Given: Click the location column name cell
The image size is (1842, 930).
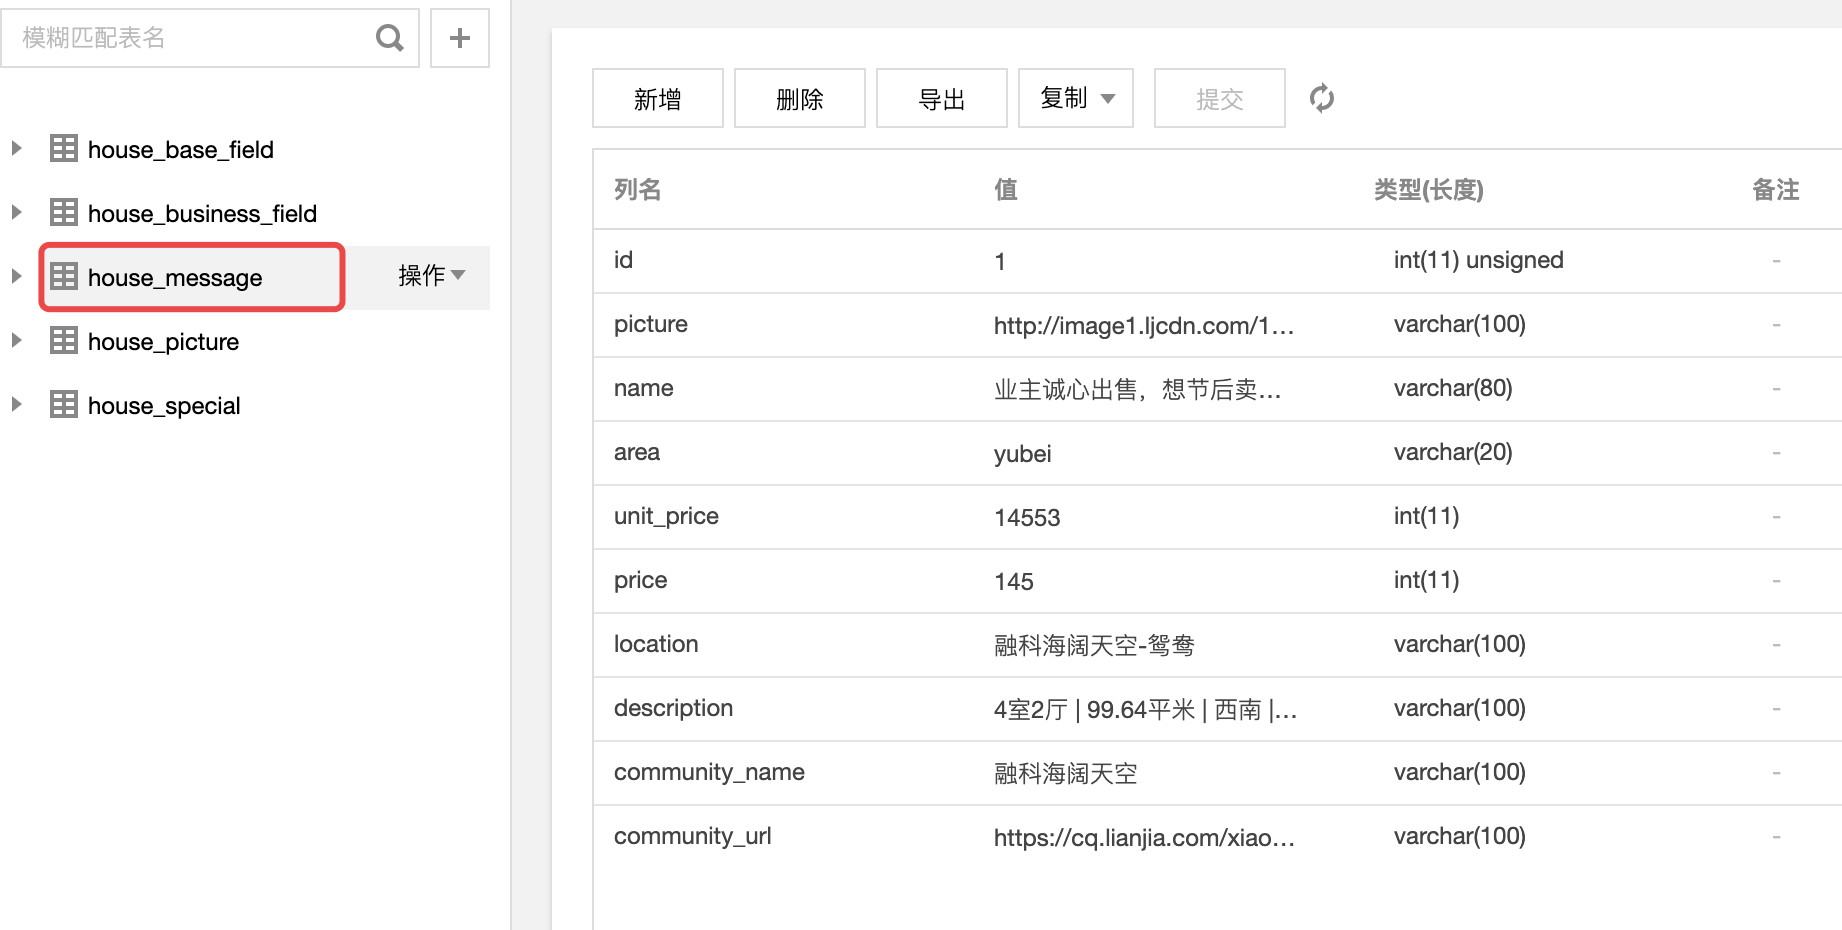Looking at the screenshot, I should pos(656,644).
